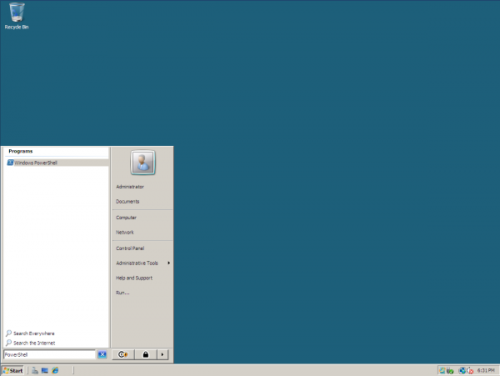Open Server Manager from Quick Launch
The width and height of the screenshot is (500, 376).
click(x=35, y=370)
